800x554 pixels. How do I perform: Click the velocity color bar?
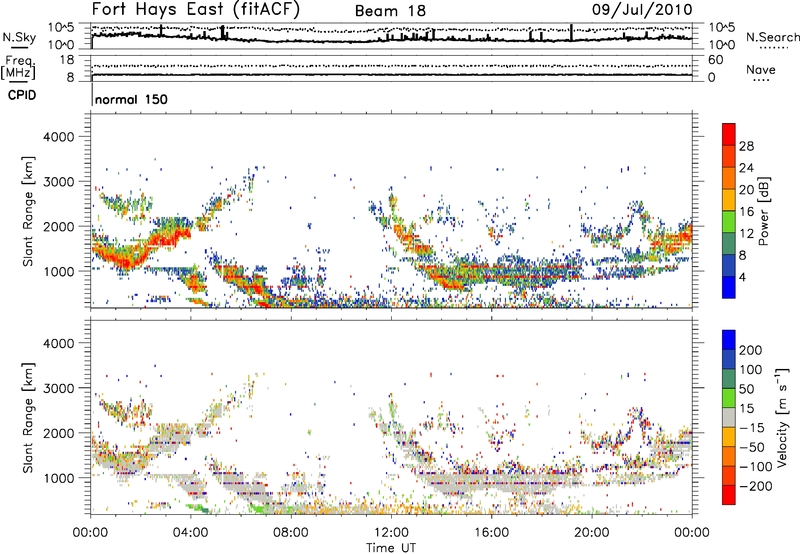[x=729, y=417]
